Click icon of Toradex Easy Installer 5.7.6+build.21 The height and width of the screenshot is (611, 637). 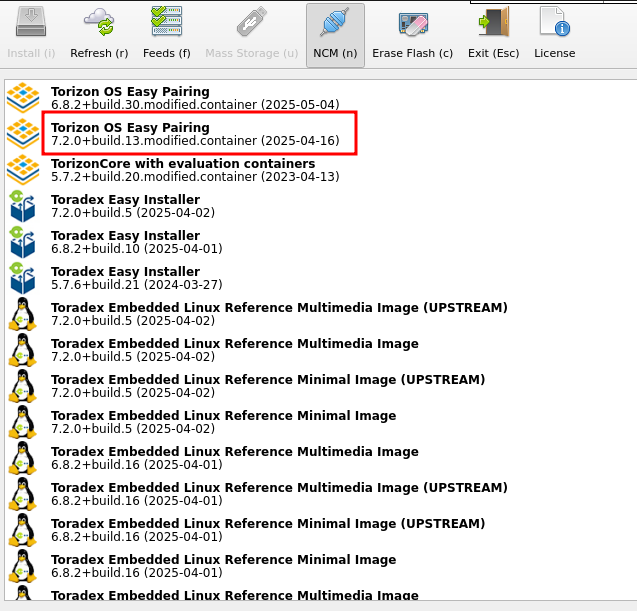click(x=23, y=278)
